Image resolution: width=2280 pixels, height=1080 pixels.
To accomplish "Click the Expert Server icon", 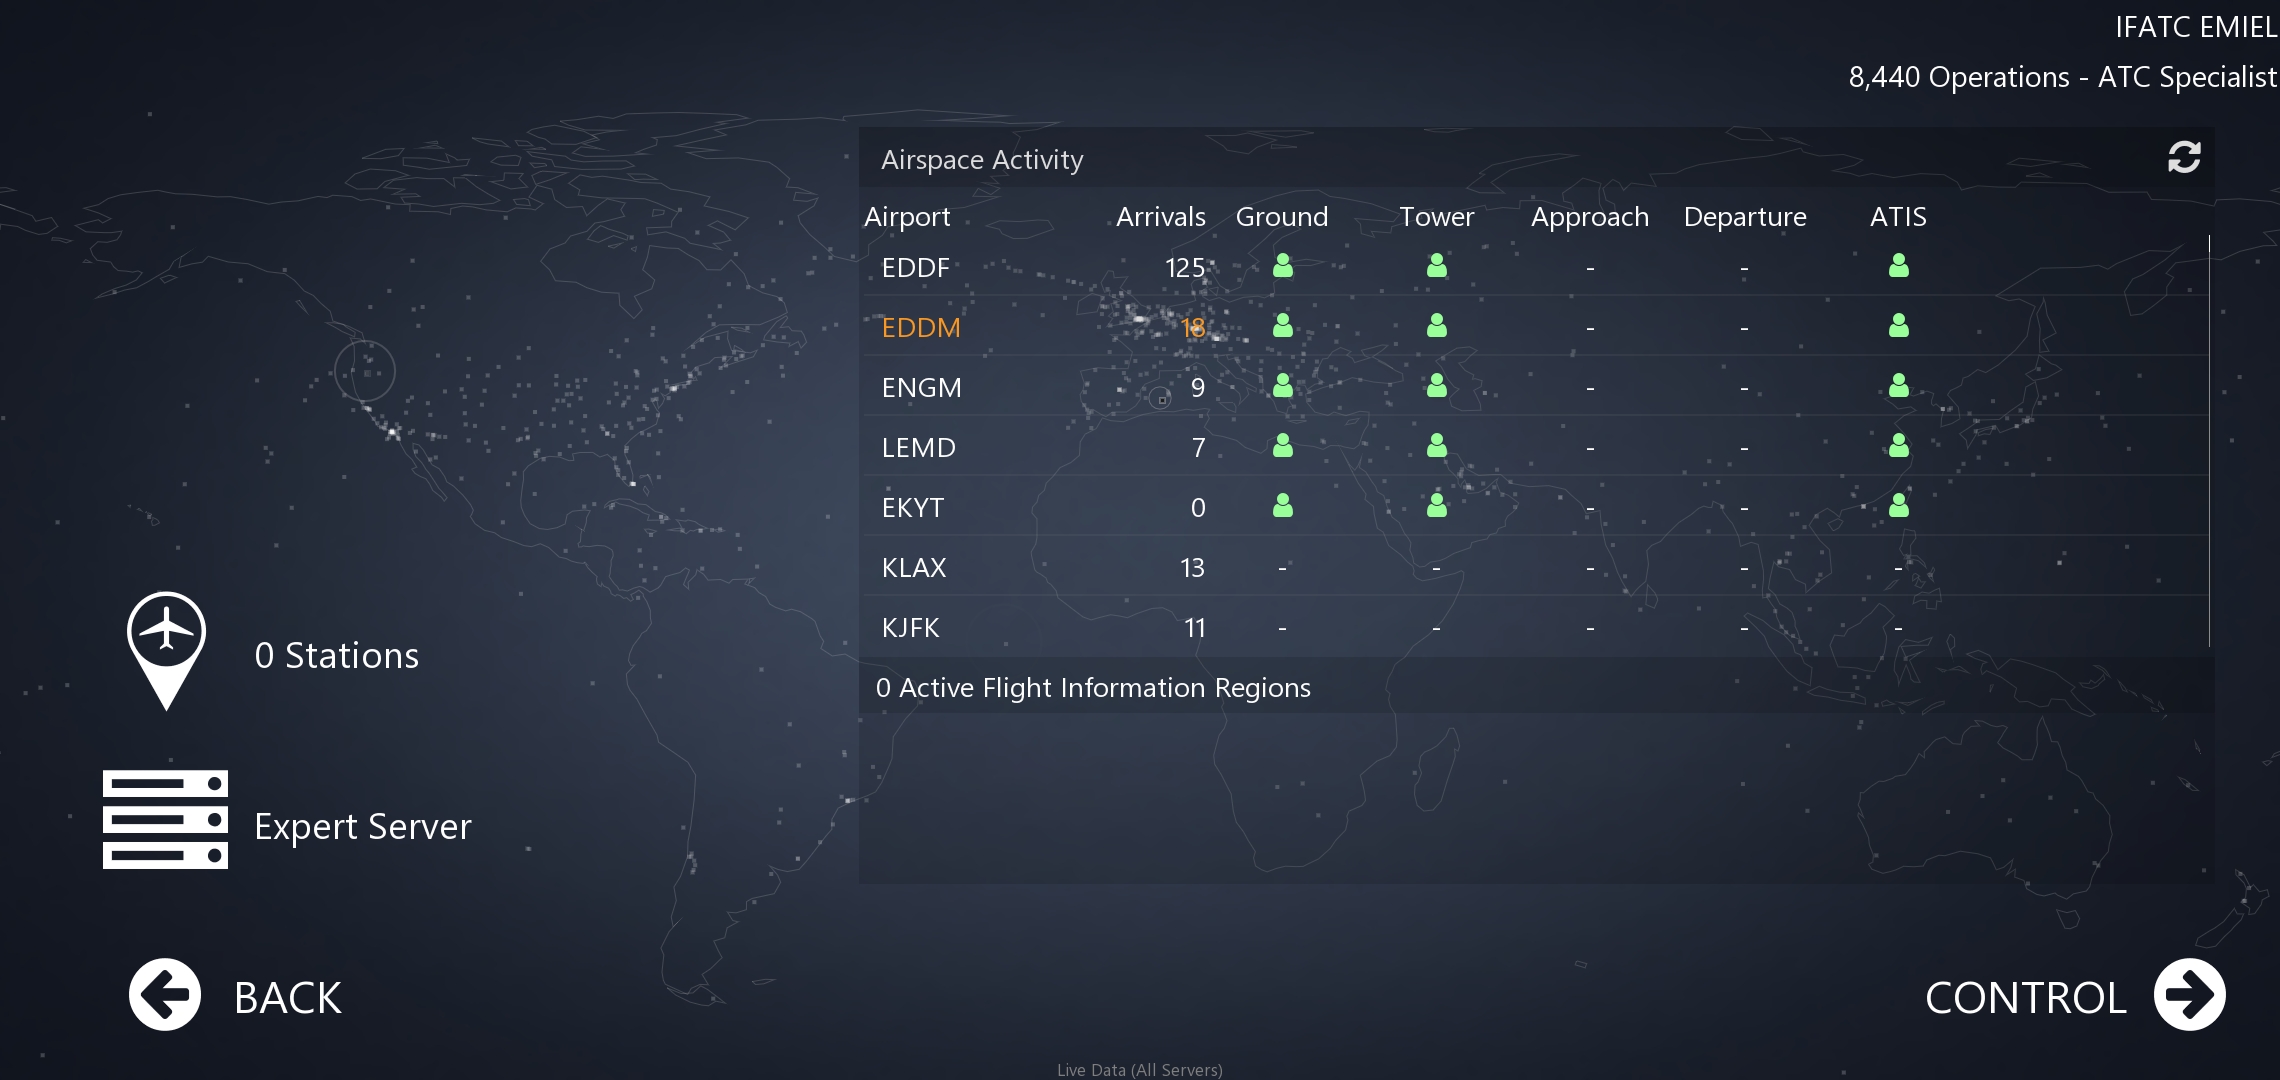I will pos(165,819).
